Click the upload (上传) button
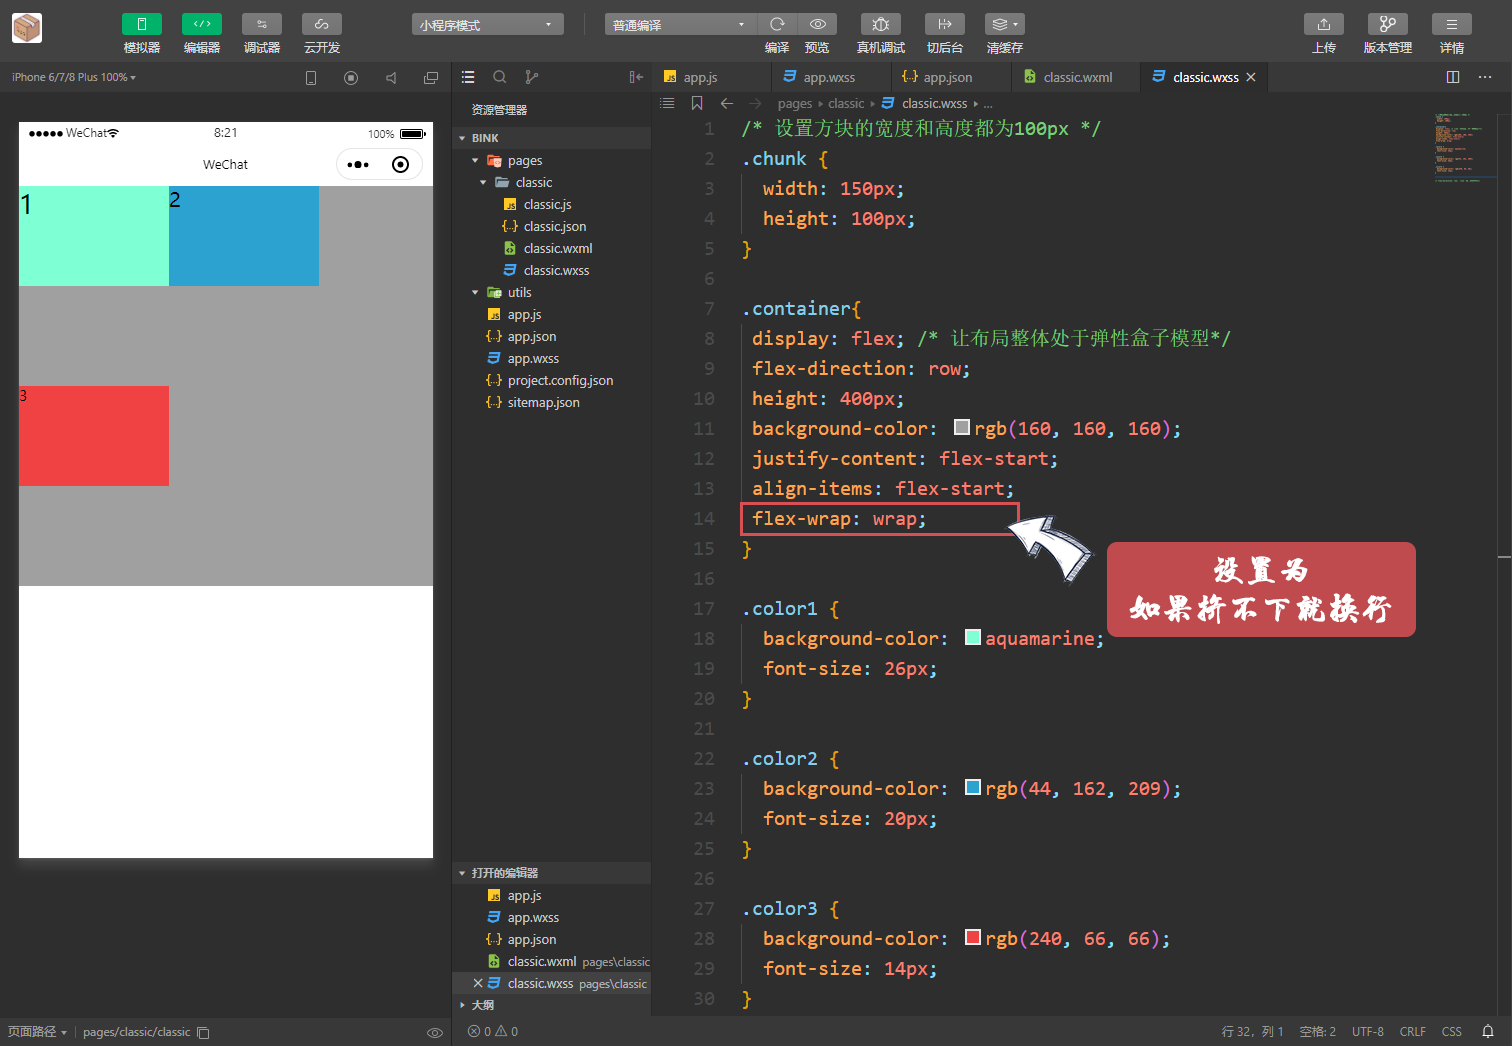This screenshot has width=1512, height=1046. point(1324,24)
